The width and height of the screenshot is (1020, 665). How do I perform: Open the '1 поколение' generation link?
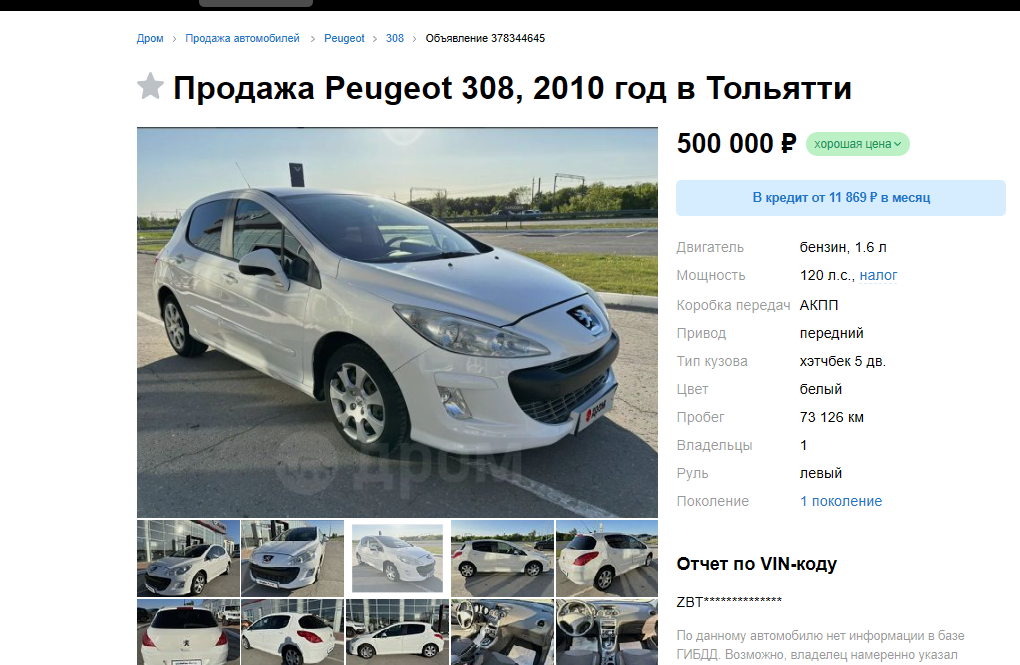coord(840,501)
